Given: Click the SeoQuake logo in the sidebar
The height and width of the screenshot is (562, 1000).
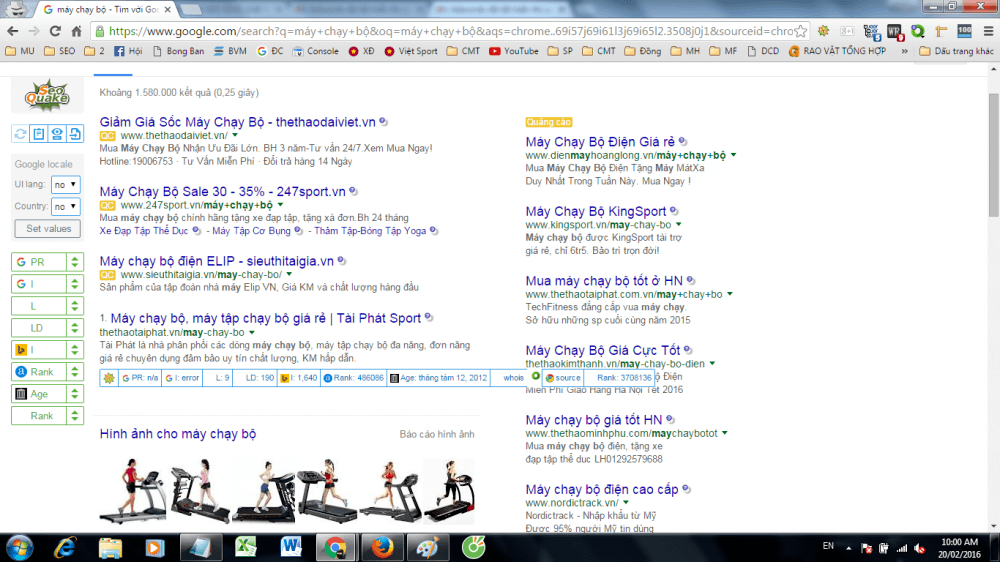Looking at the screenshot, I should 47,96.
